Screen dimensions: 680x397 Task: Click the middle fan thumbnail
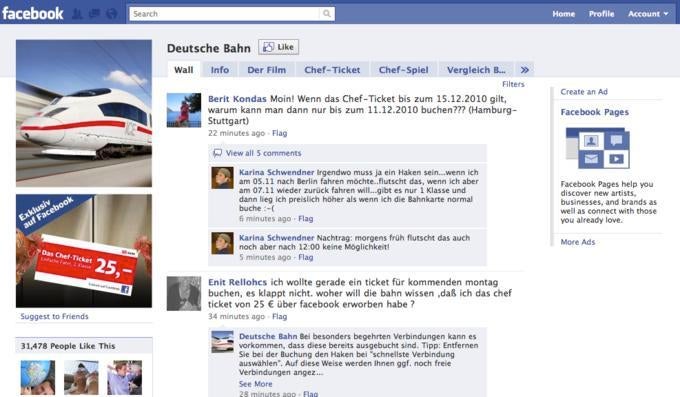pyautogui.click(x=81, y=377)
